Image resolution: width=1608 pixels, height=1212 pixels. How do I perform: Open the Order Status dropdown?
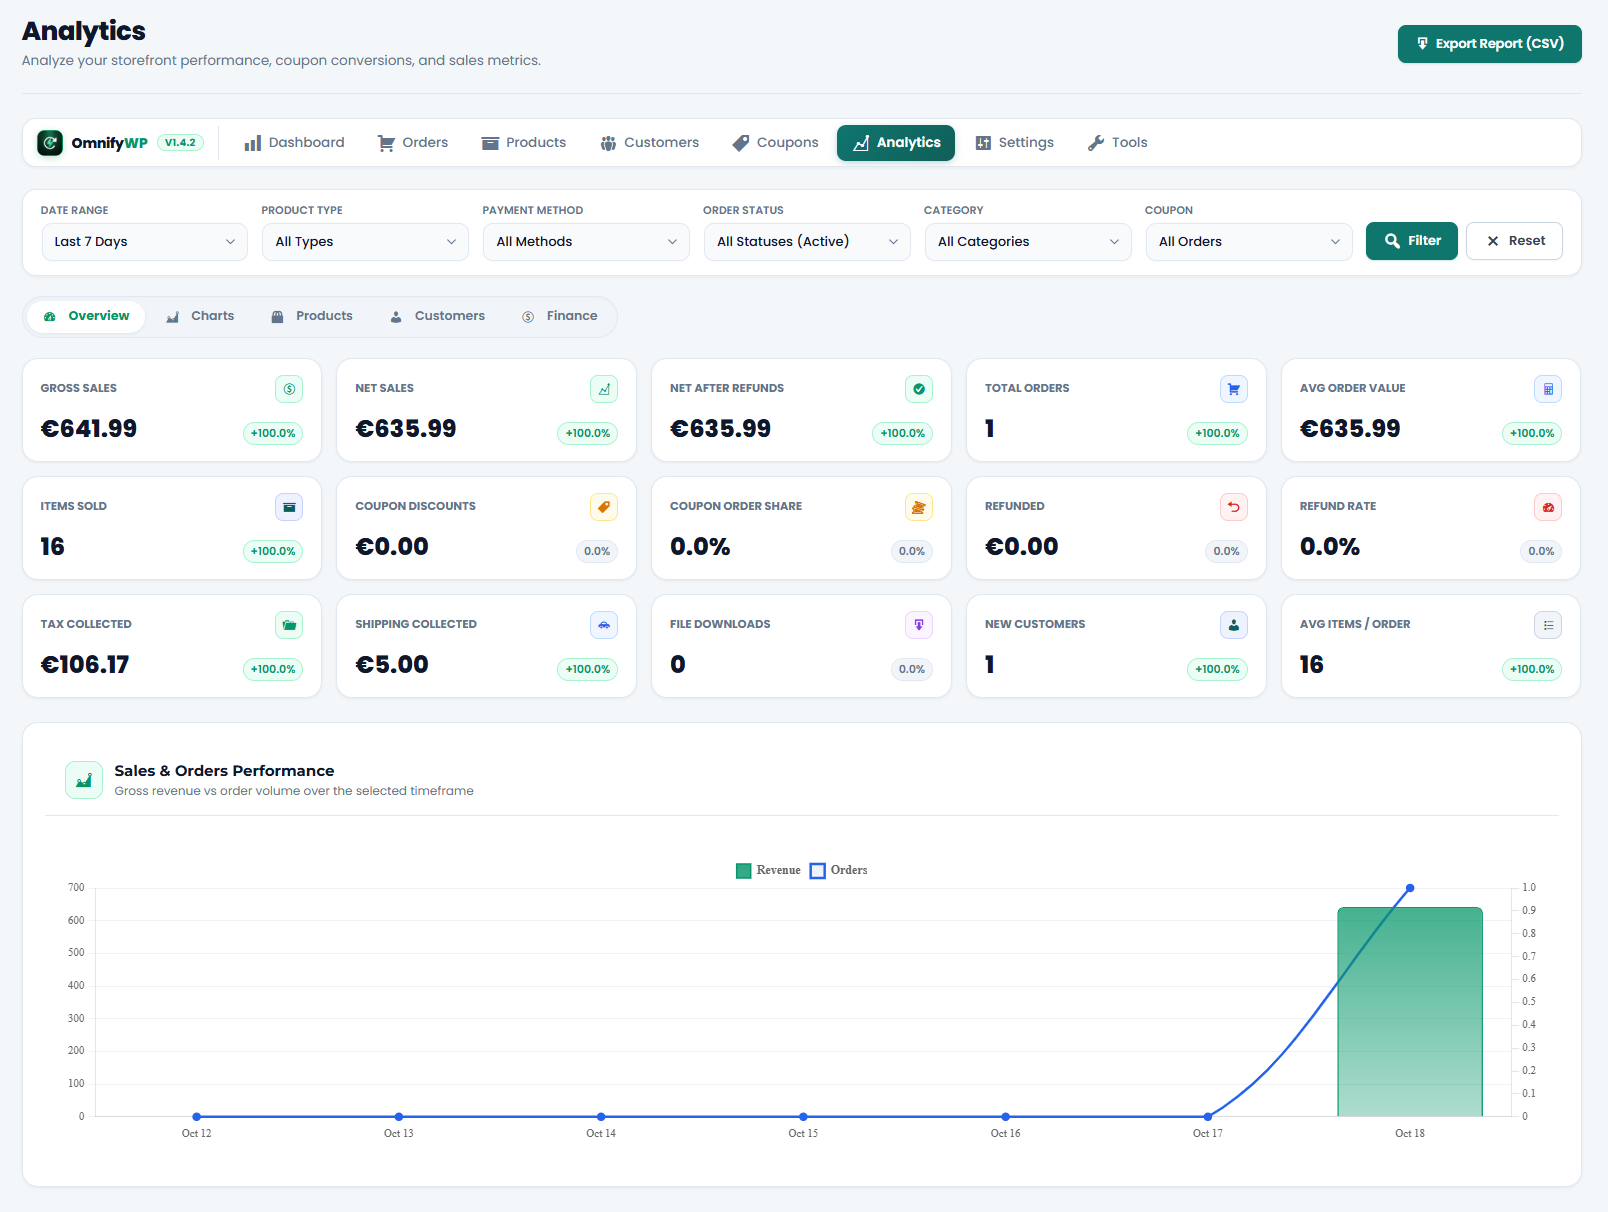(807, 242)
